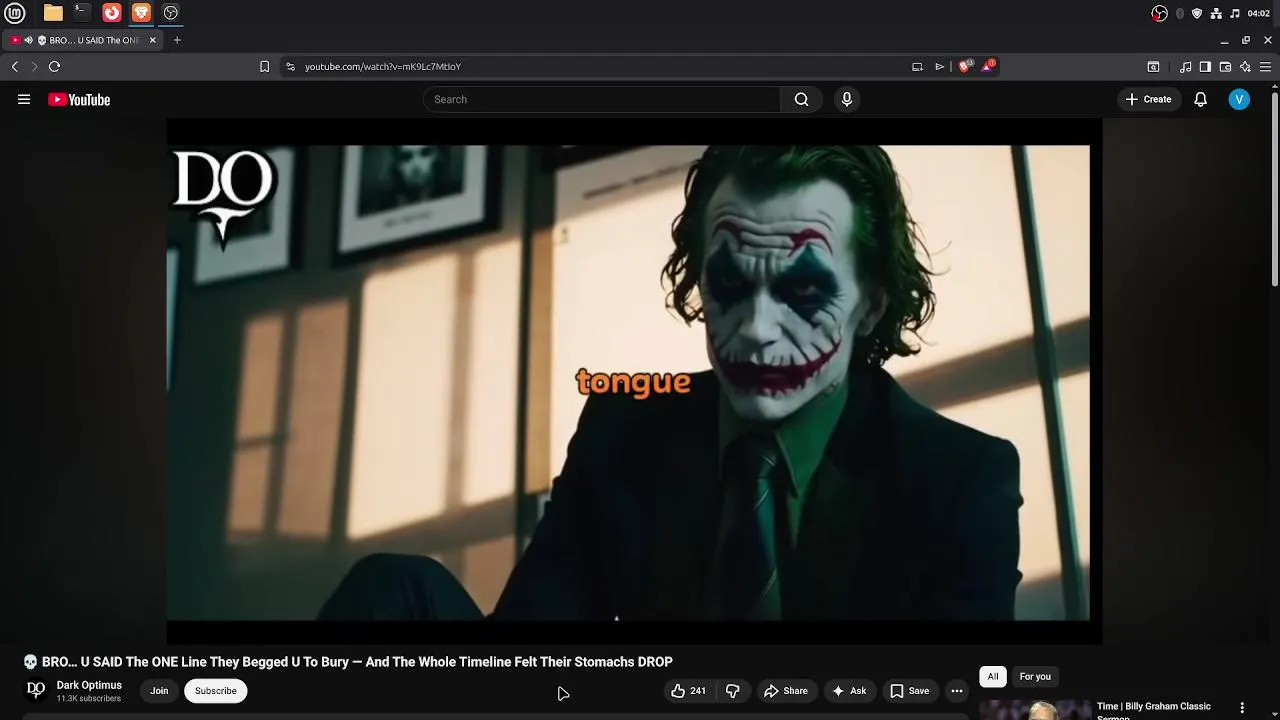Open more actions menu beside Save
This screenshot has height=720, width=1280.
pyautogui.click(x=957, y=691)
